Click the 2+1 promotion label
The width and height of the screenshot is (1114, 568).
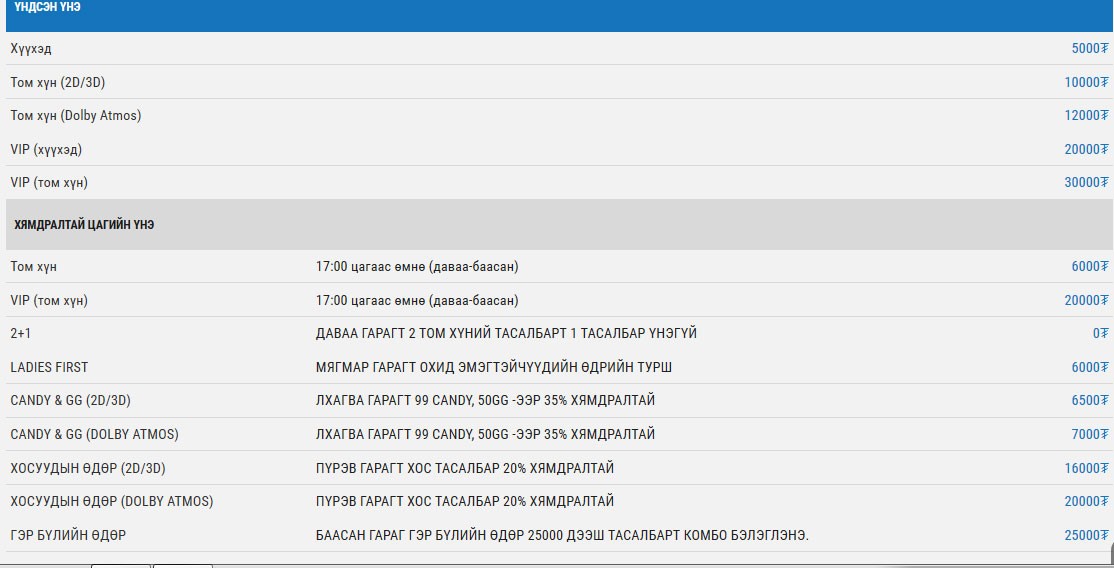coord(21,334)
